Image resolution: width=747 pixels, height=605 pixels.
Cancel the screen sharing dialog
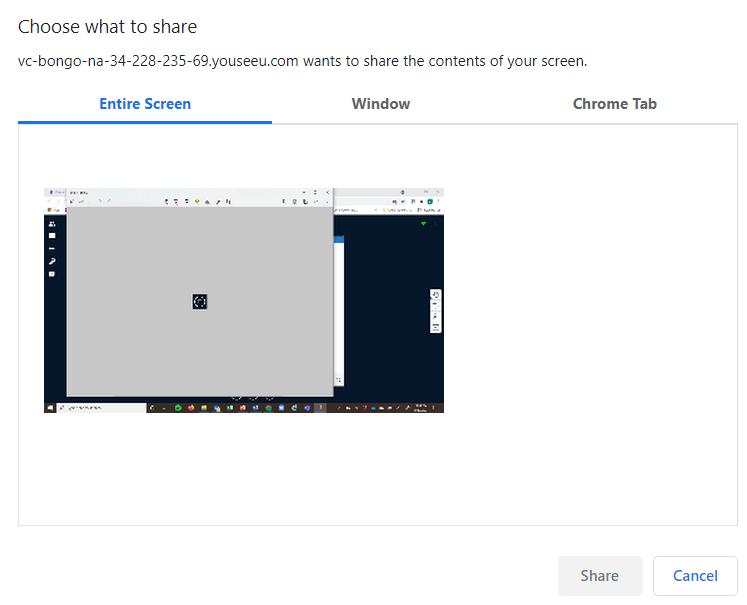tap(694, 576)
